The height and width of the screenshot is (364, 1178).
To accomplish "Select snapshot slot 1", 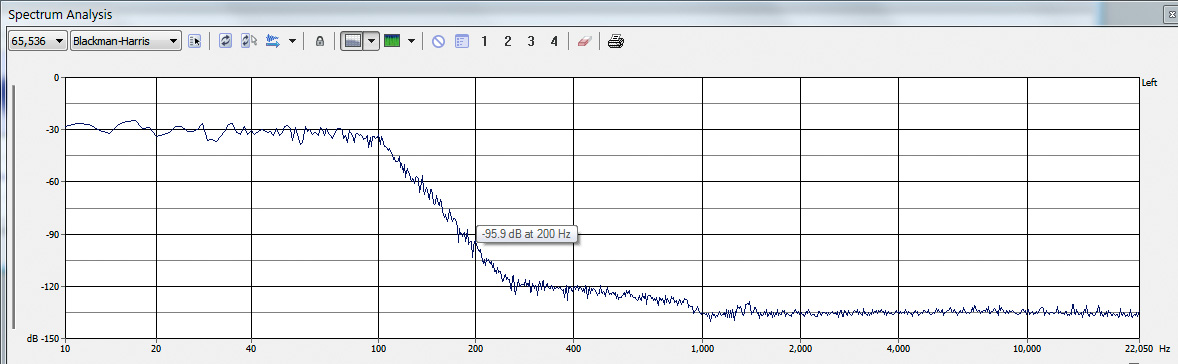I will pos(484,41).
